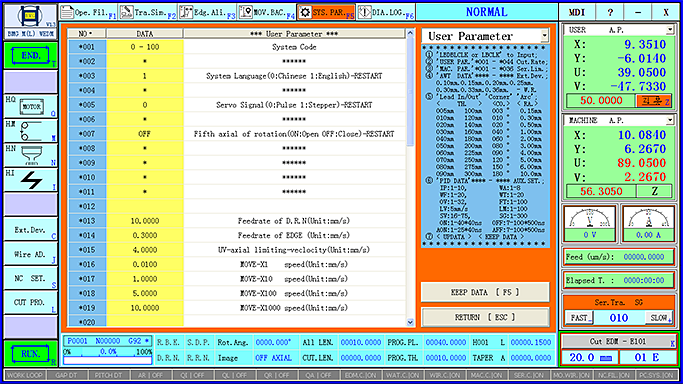Click KEEP DATA [F5] button

tap(485, 292)
